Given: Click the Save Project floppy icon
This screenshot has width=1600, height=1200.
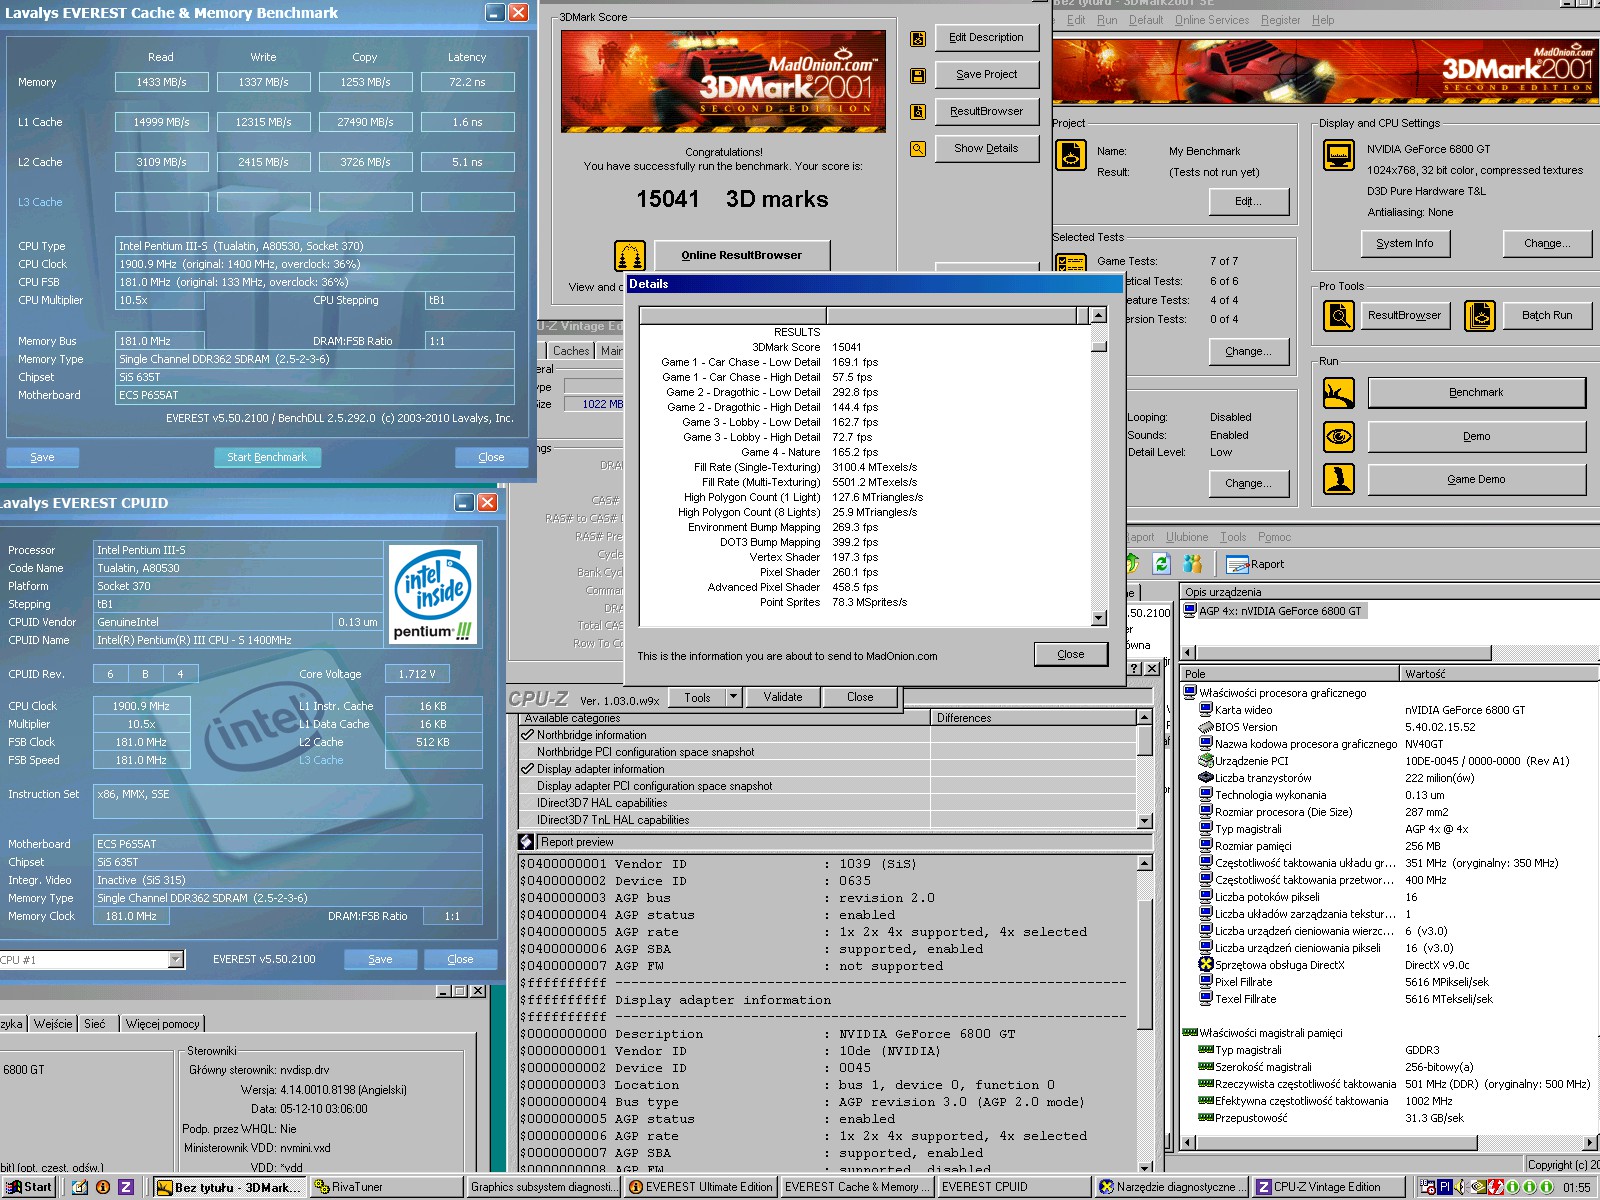Looking at the screenshot, I should pos(917,76).
